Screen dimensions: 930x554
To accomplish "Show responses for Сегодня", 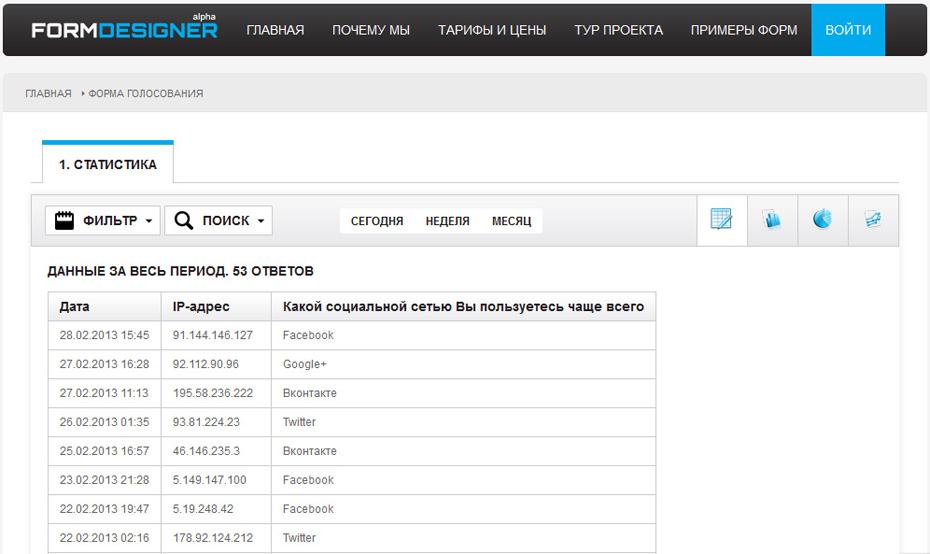I will click(x=377, y=221).
